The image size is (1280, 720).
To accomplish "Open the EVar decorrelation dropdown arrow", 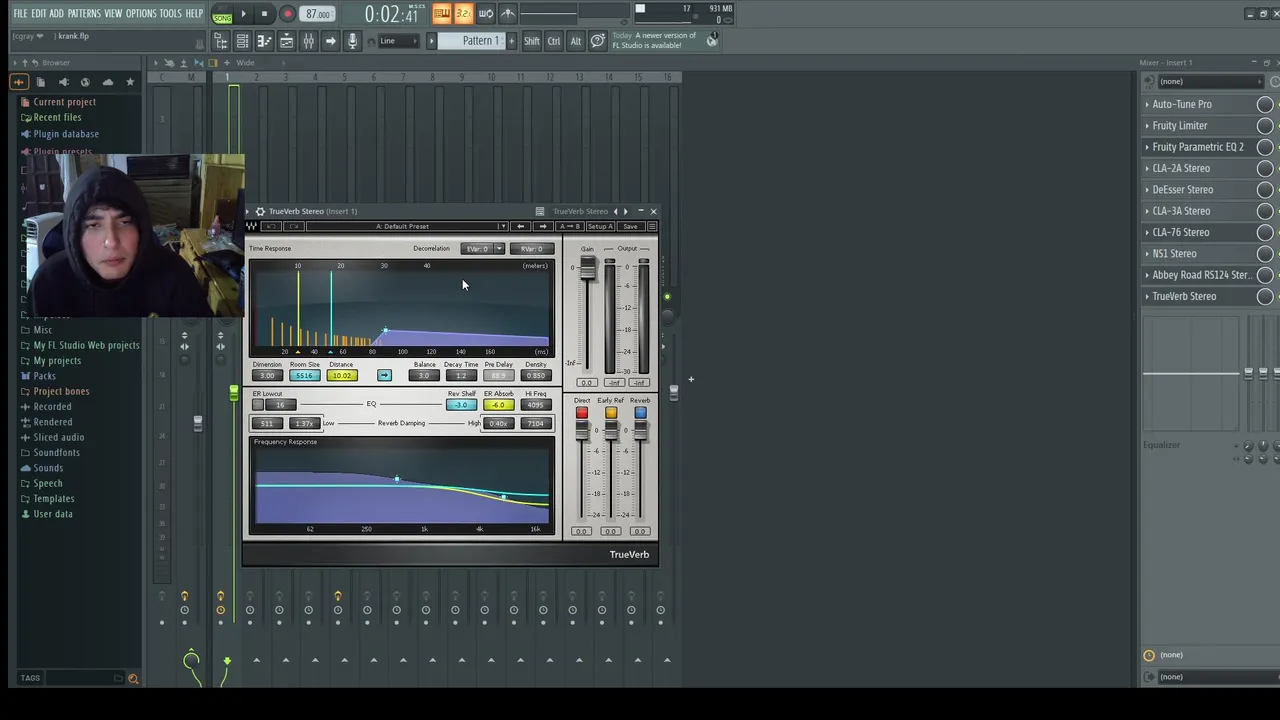I will tap(499, 249).
